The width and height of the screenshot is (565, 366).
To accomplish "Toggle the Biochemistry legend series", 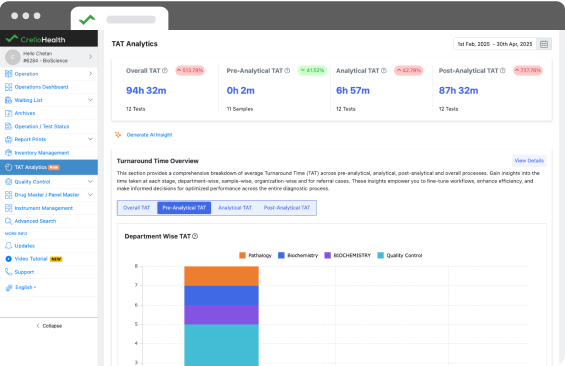I will click(x=298, y=255).
